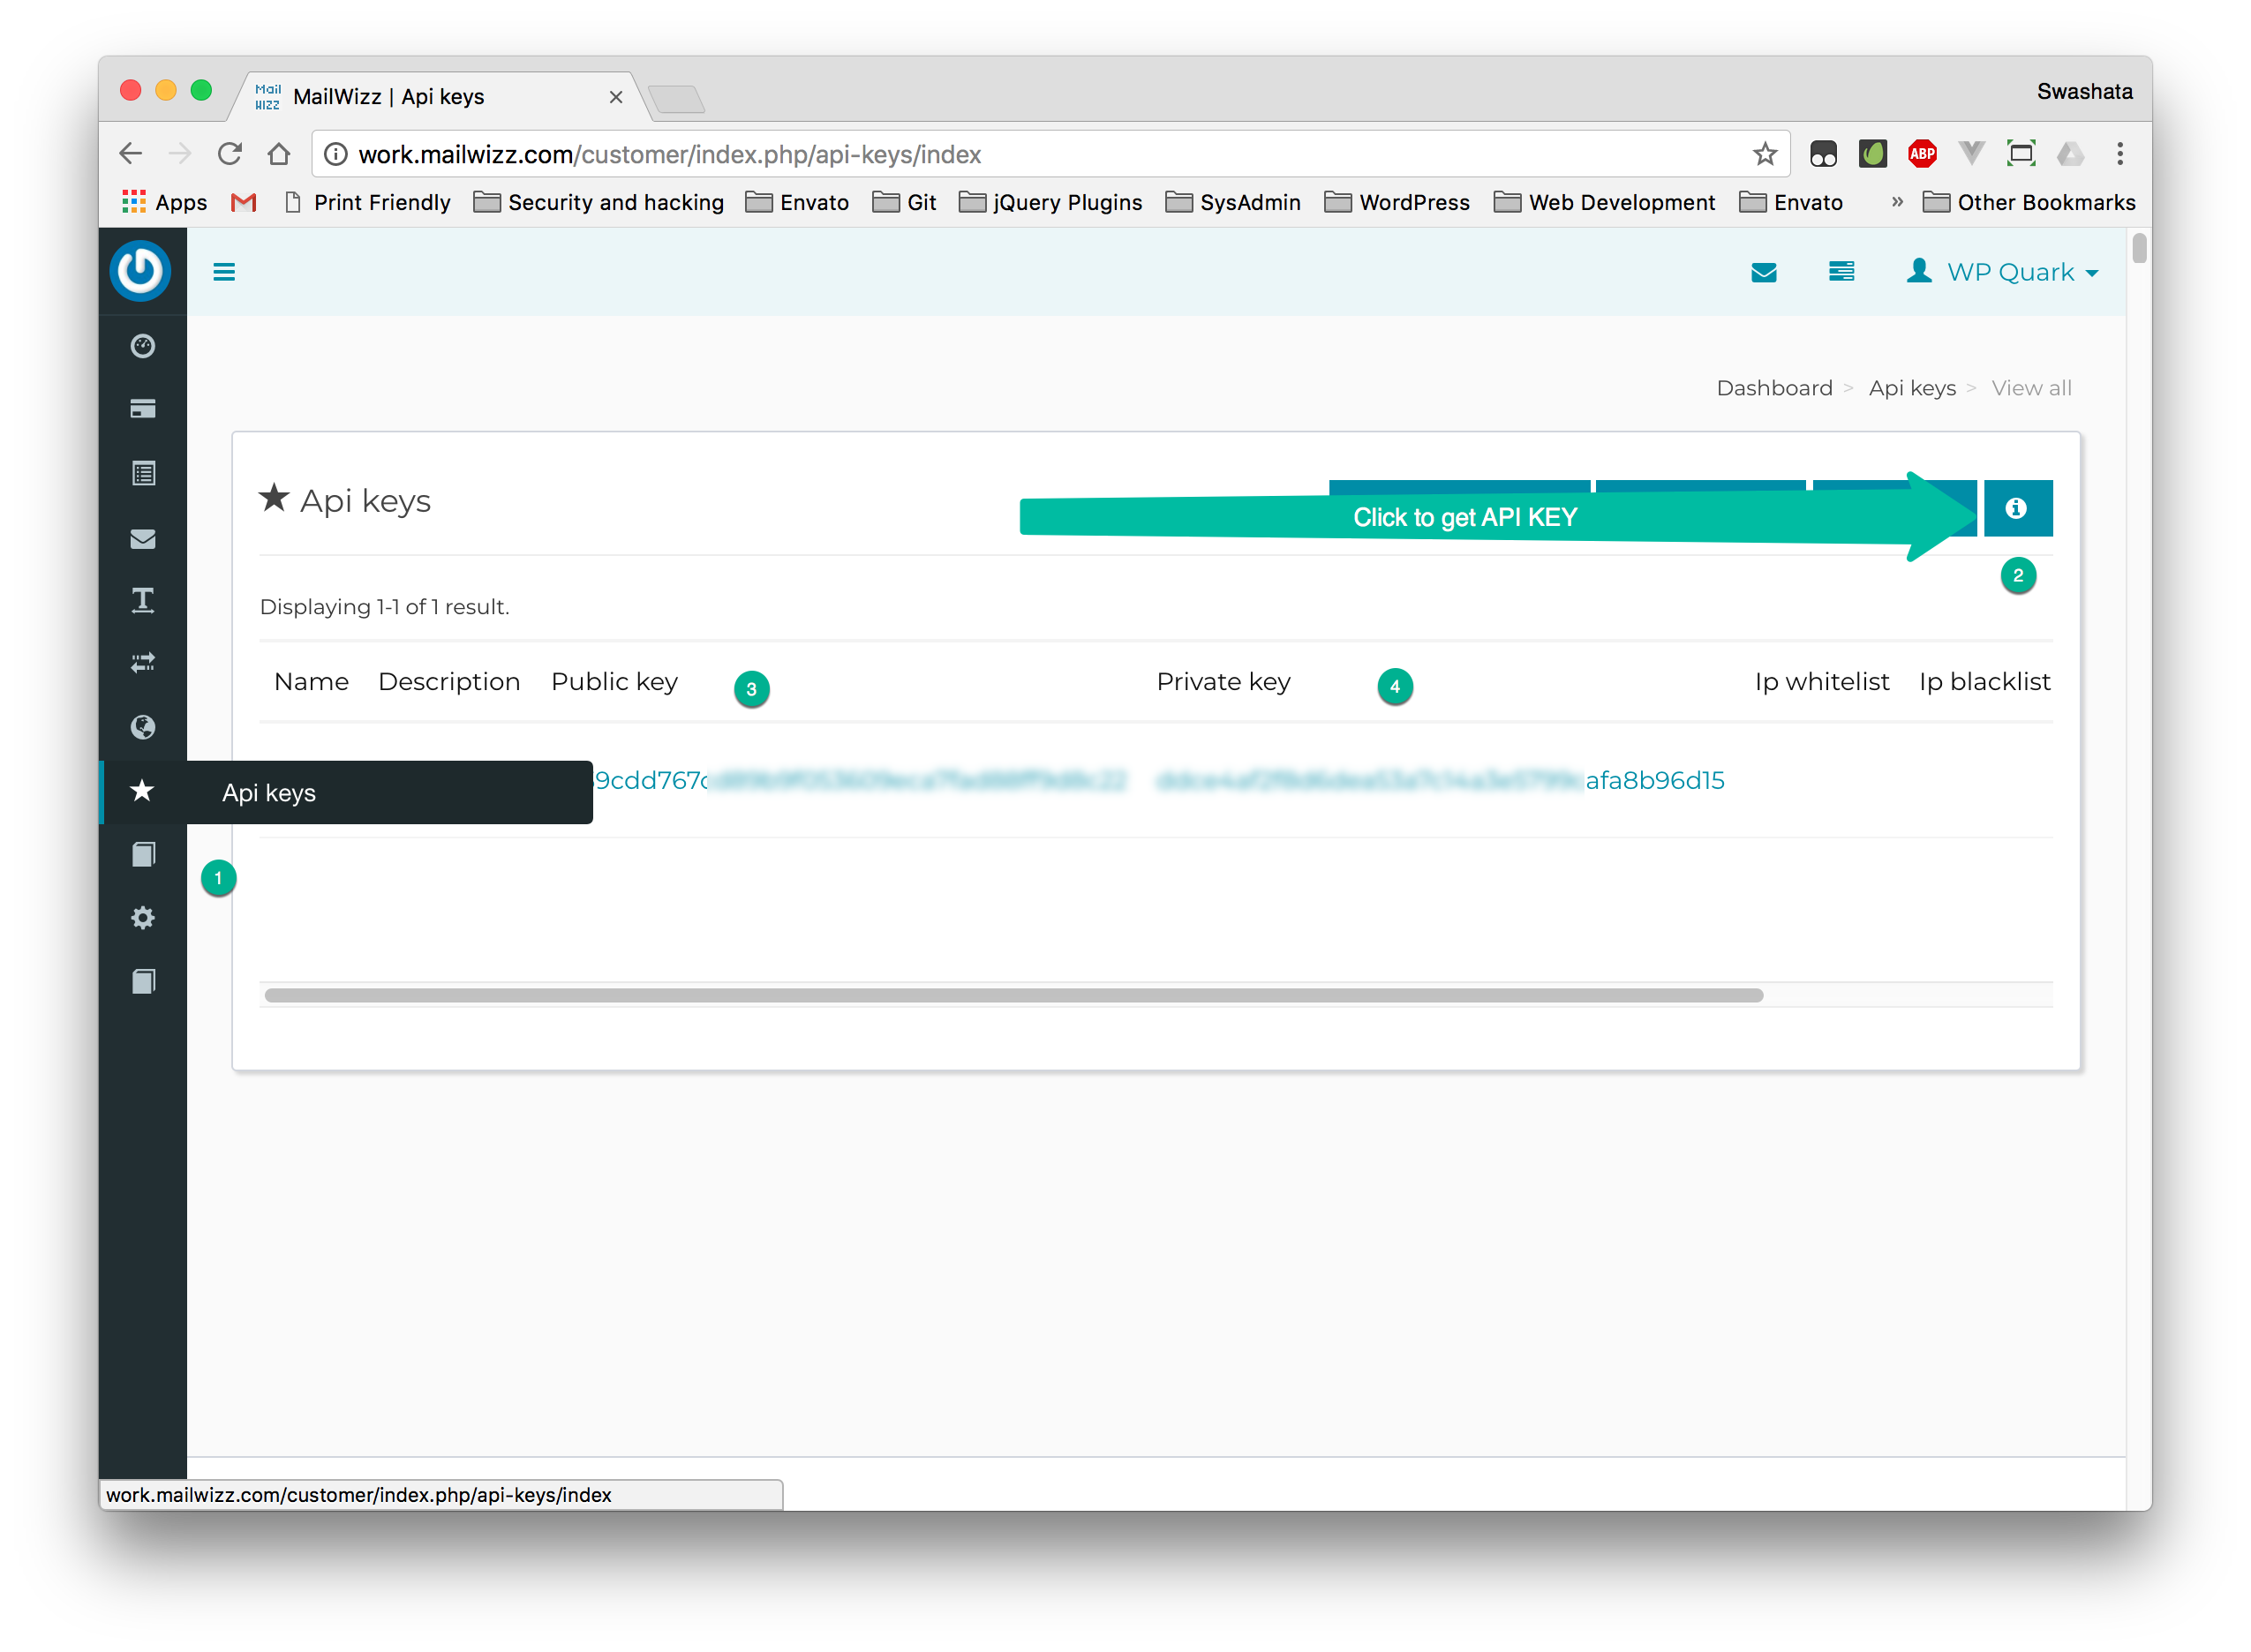2251x1652 pixels.
Task: Click the info button in Api keys panel
Action: [2017, 508]
